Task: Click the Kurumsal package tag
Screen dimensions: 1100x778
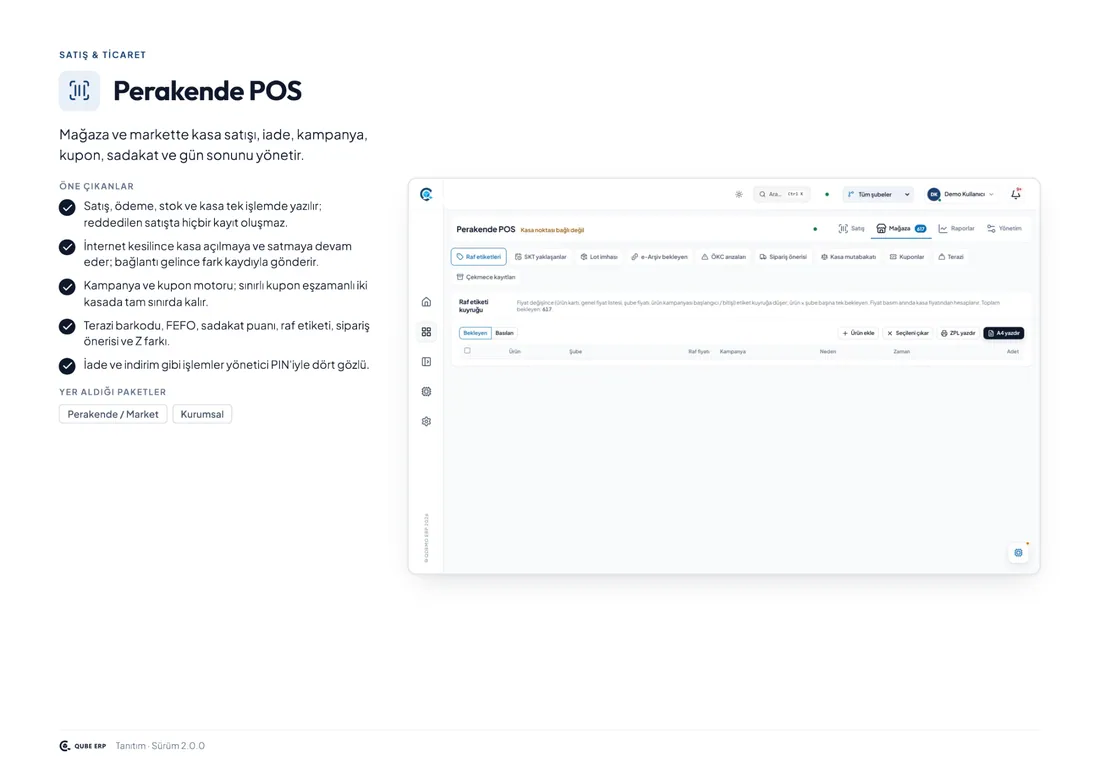Action: pyautogui.click(x=202, y=414)
